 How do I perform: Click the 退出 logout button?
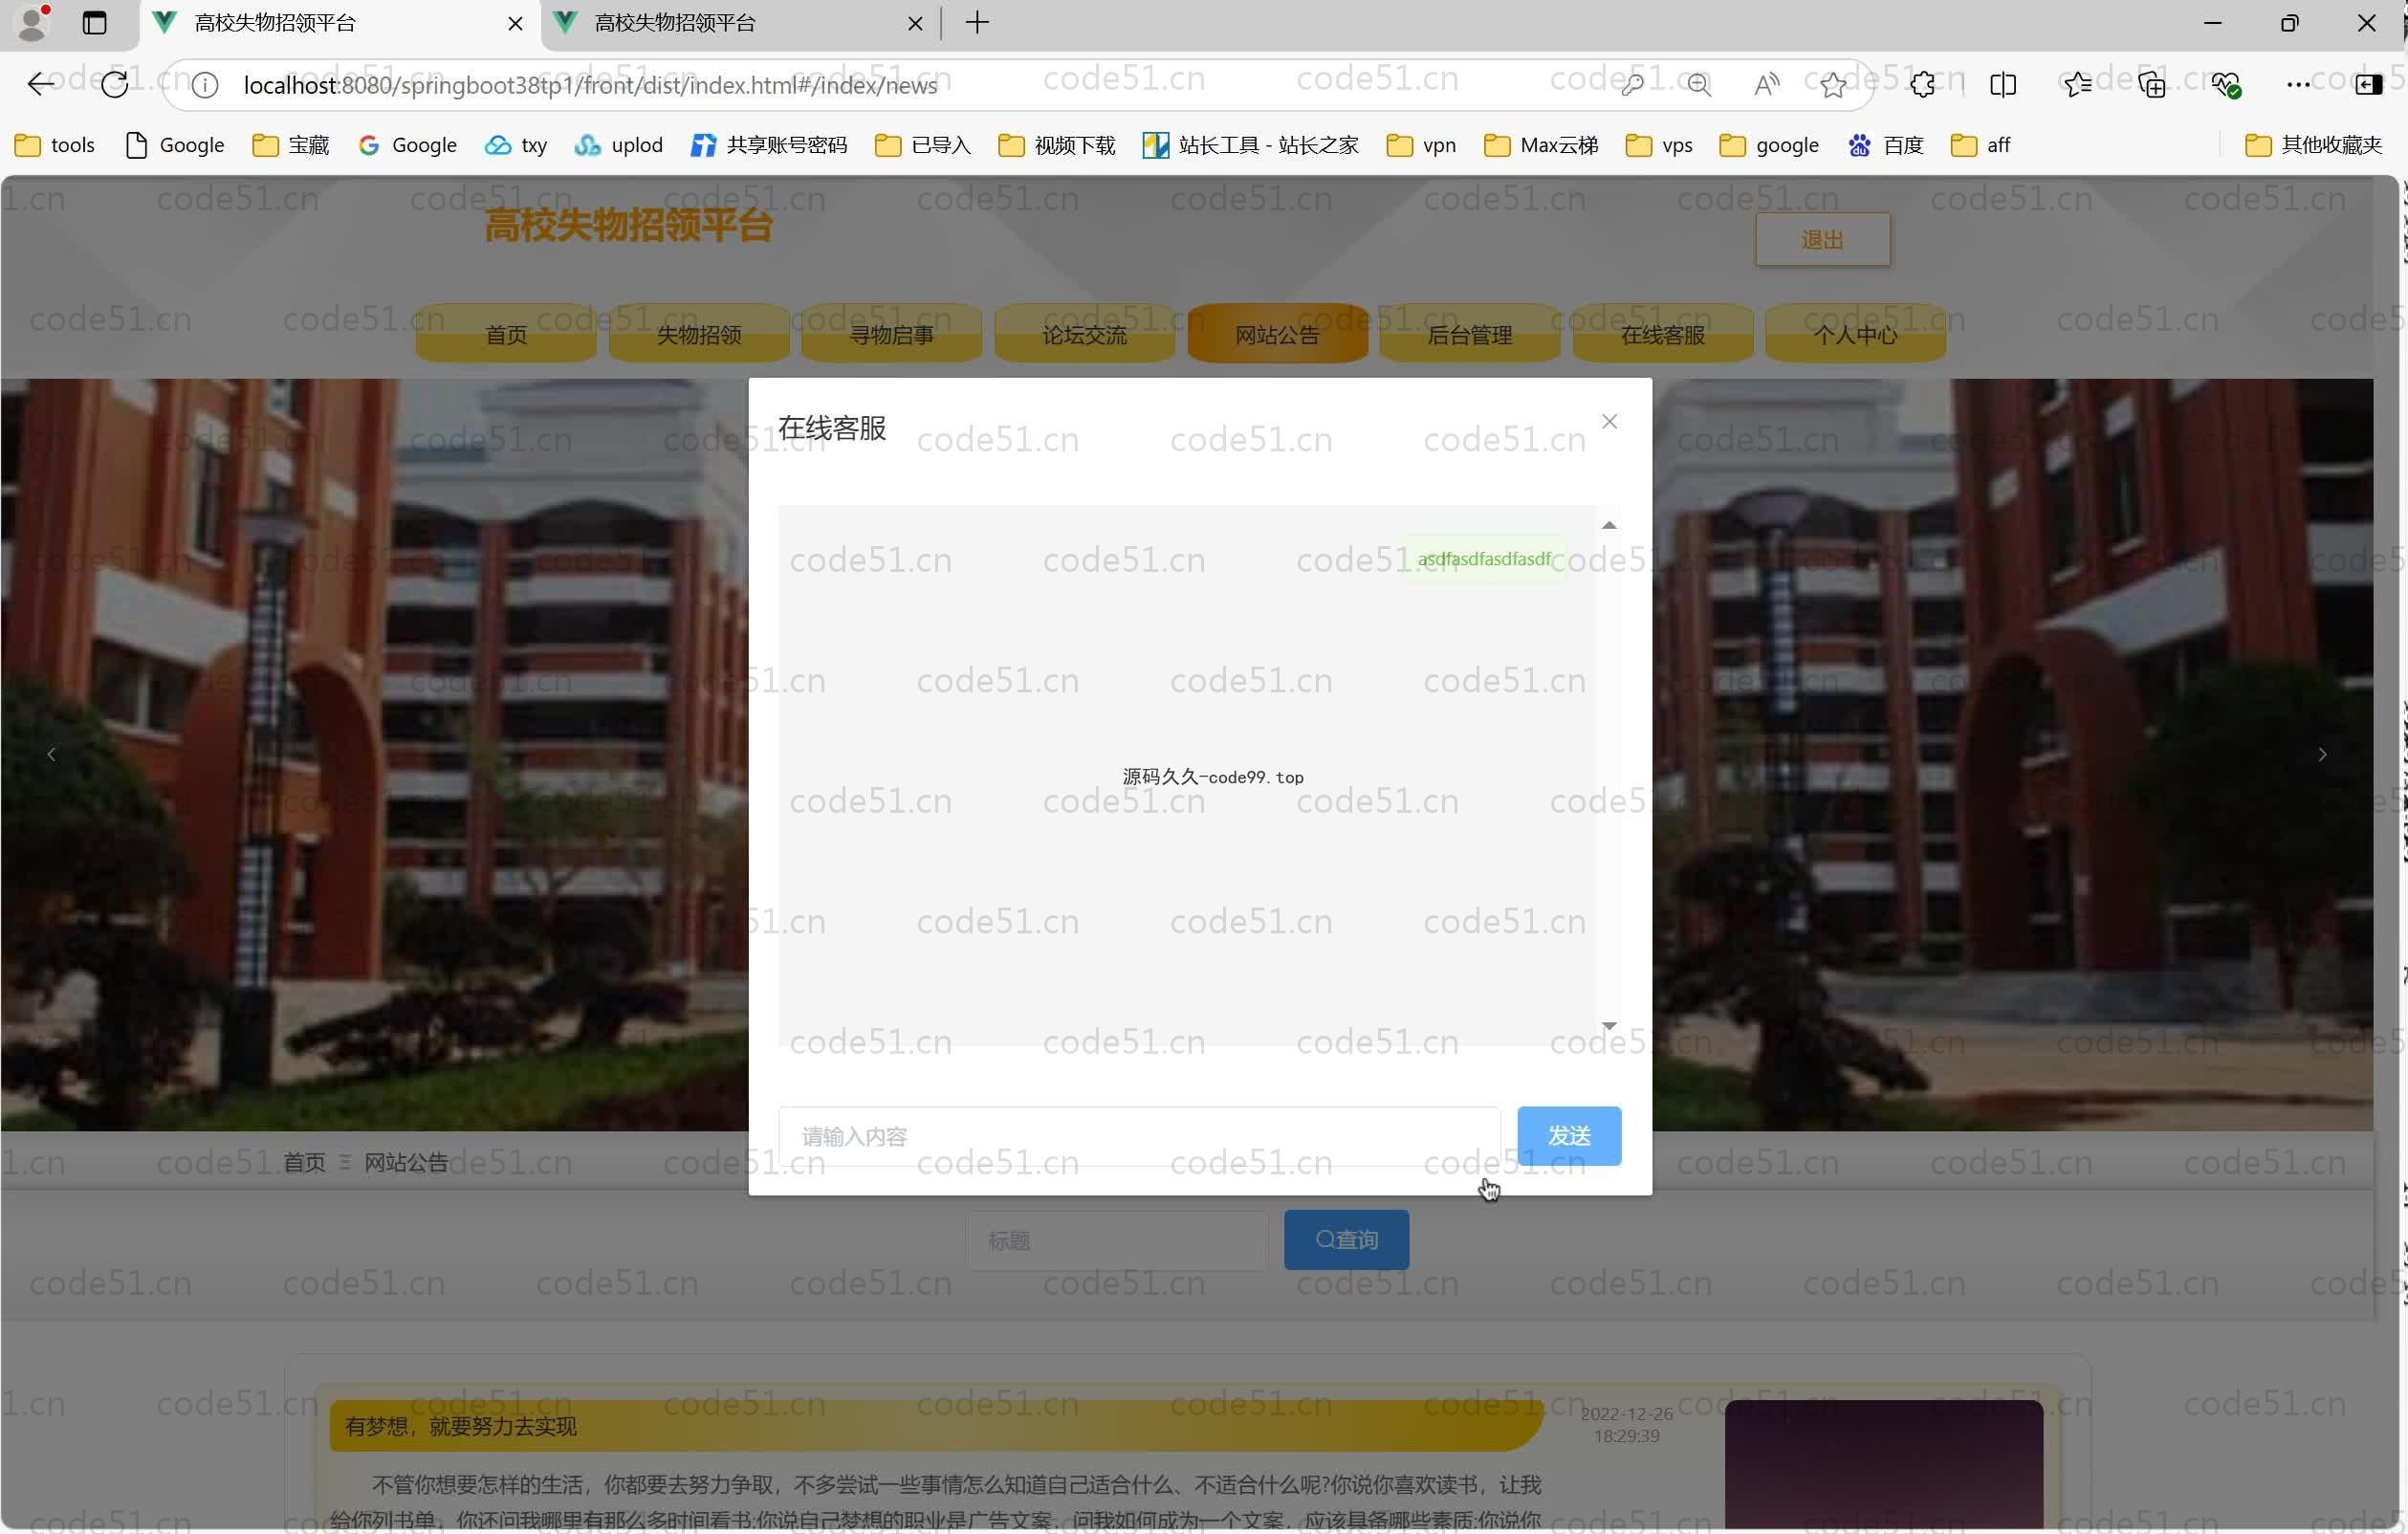[x=1822, y=240]
